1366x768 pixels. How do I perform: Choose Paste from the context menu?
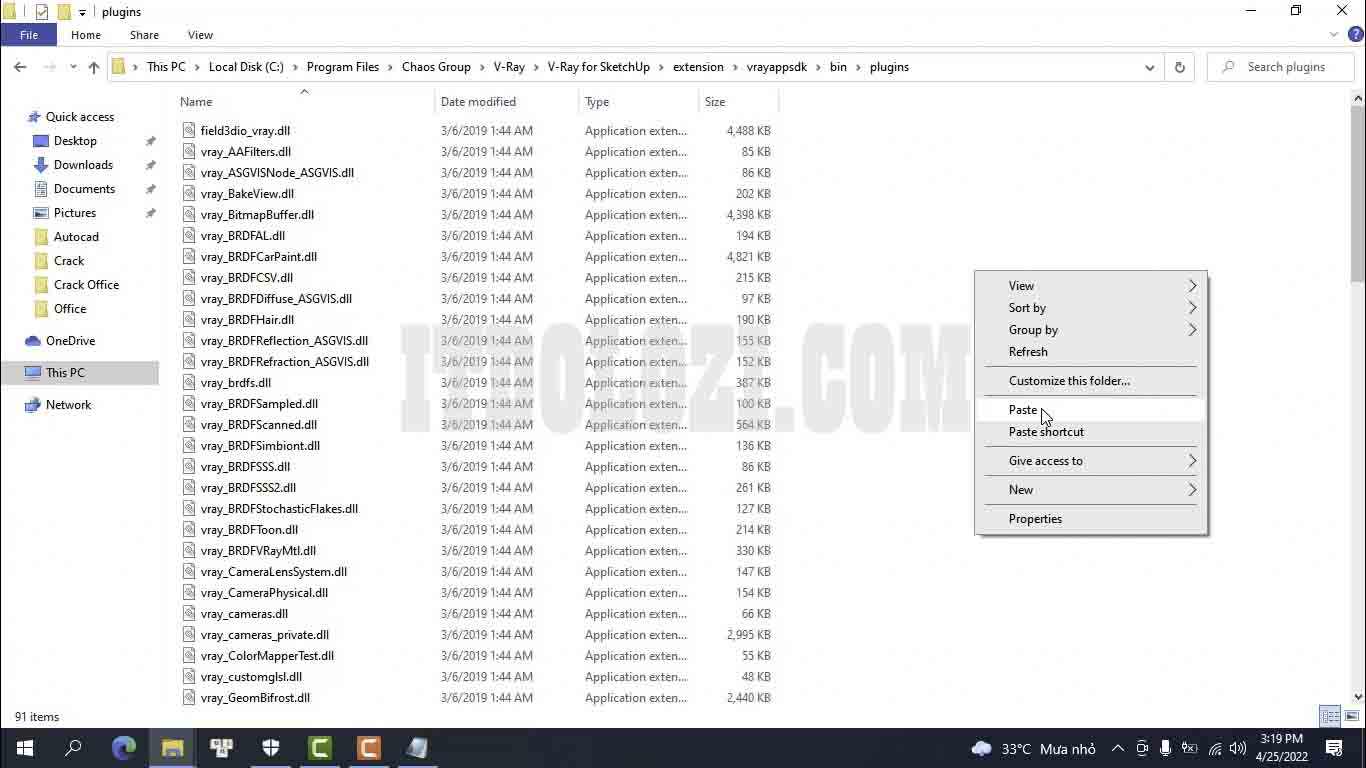point(1023,410)
